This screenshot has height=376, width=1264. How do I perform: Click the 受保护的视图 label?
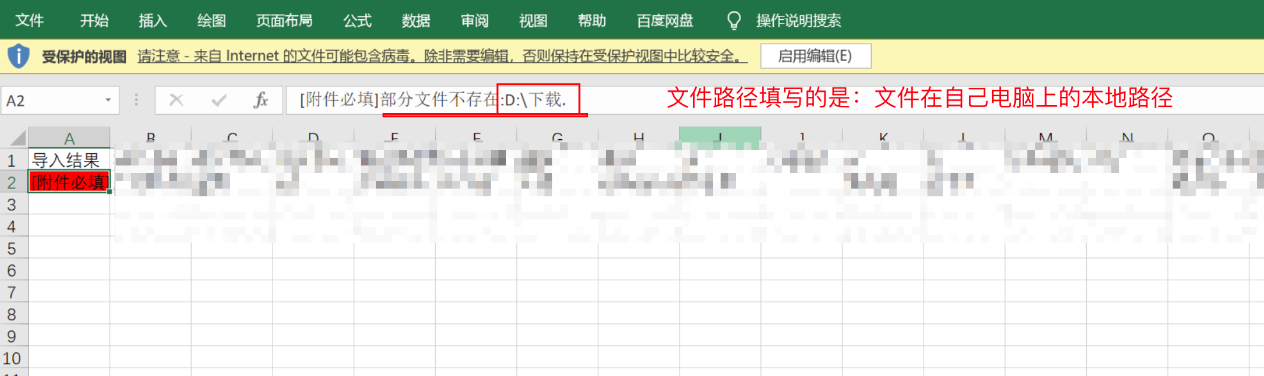pyautogui.click(x=84, y=56)
